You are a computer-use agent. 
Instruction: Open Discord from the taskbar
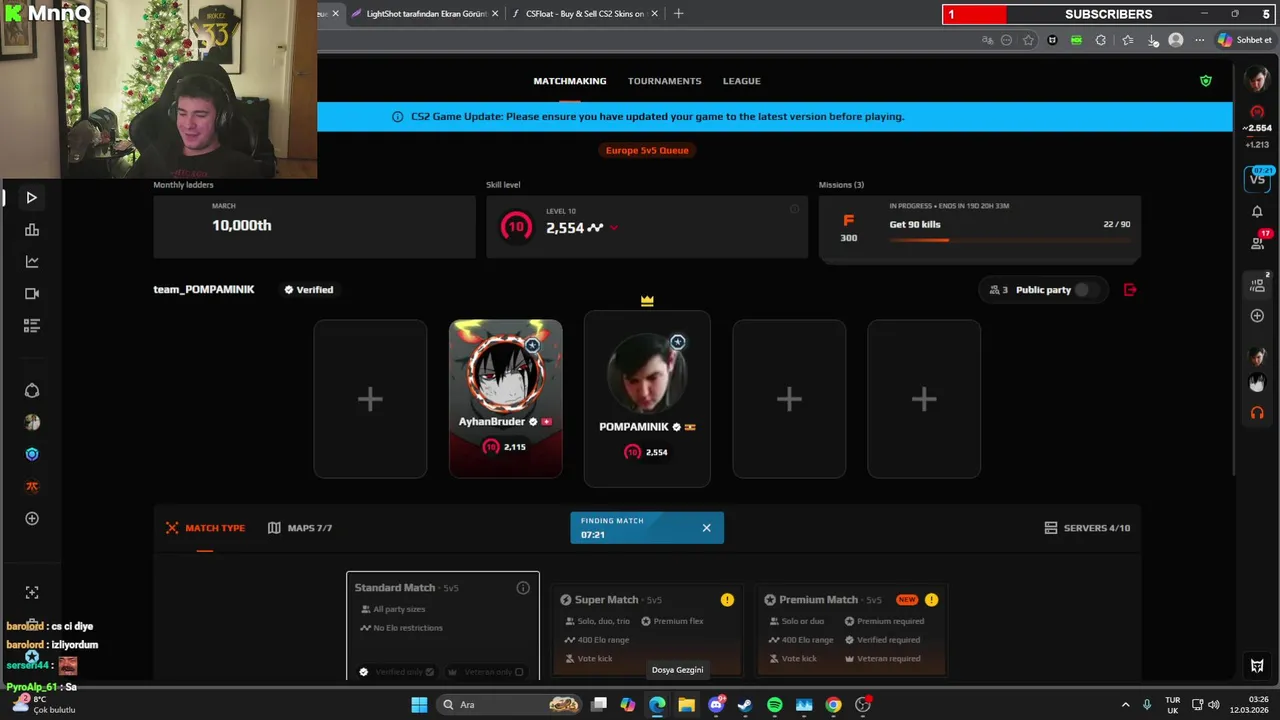[716, 705]
